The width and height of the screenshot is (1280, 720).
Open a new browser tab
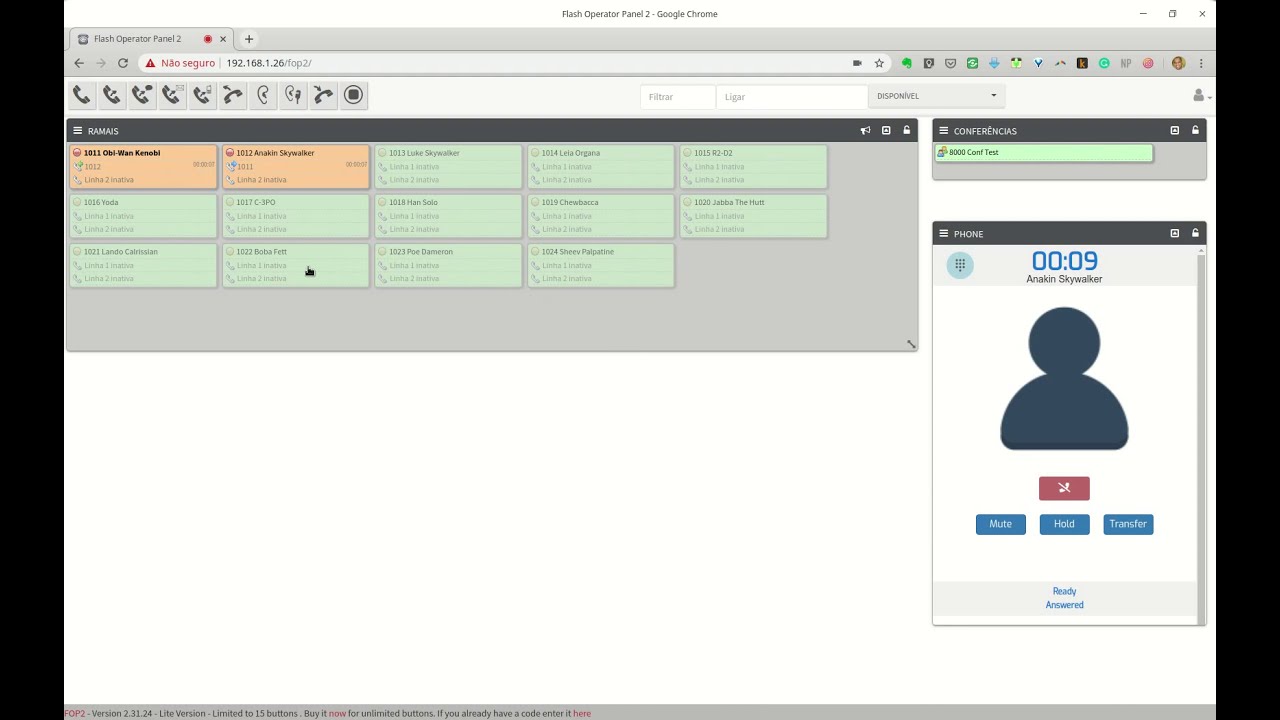click(249, 39)
